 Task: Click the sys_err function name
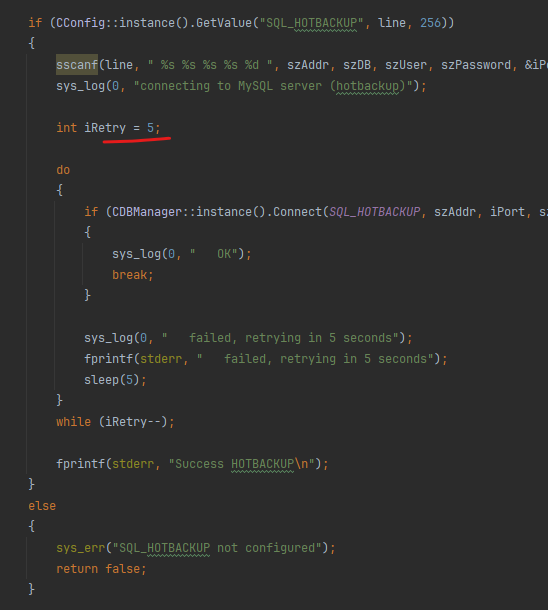[81, 548]
